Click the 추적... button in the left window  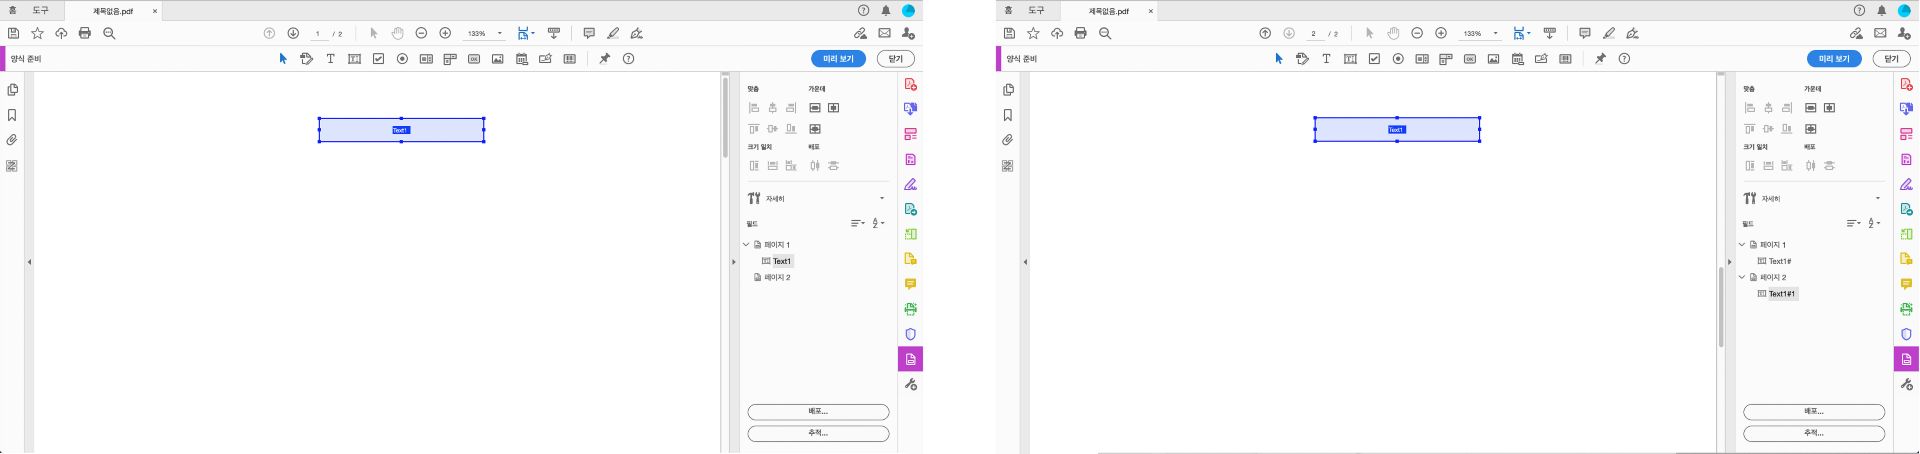click(x=818, y=434)
